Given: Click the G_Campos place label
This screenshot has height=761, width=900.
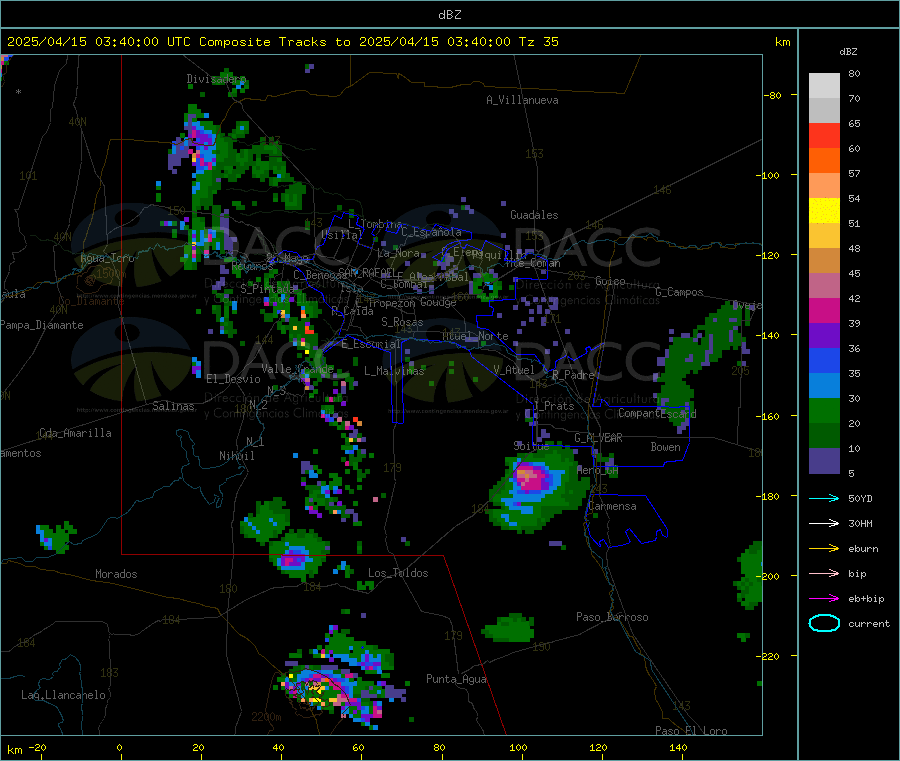Looking at the screenshot, I should 679,292.
